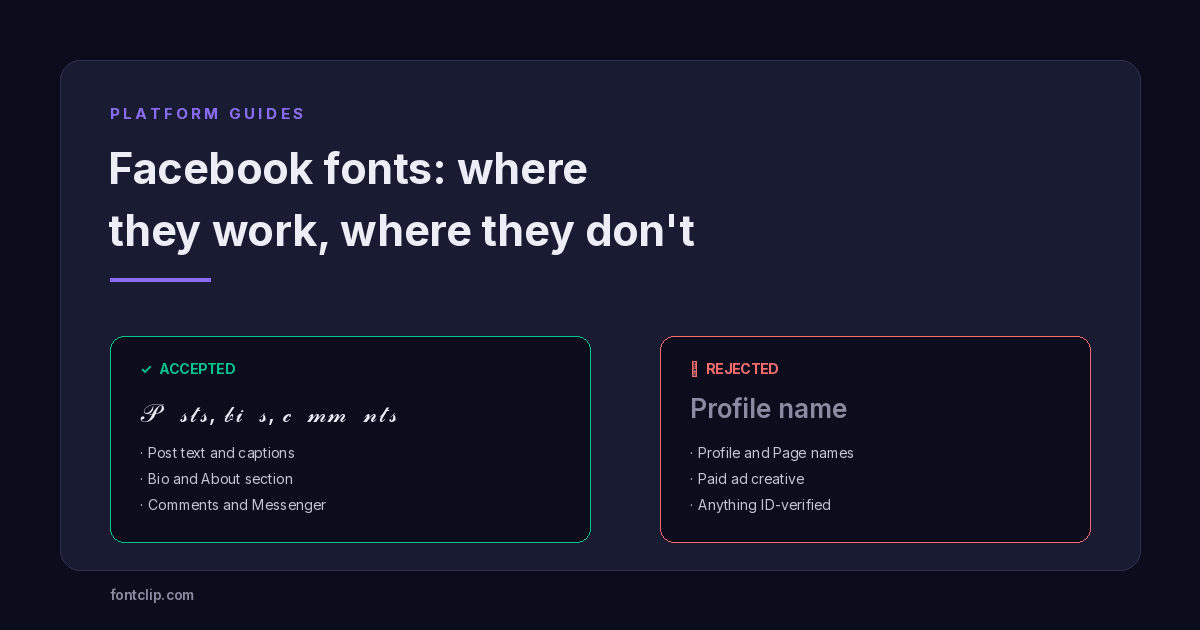This screenshot has width=1200, height=630.
Task: Click "Paid ad creative"
Action: (x=750, y=479)
